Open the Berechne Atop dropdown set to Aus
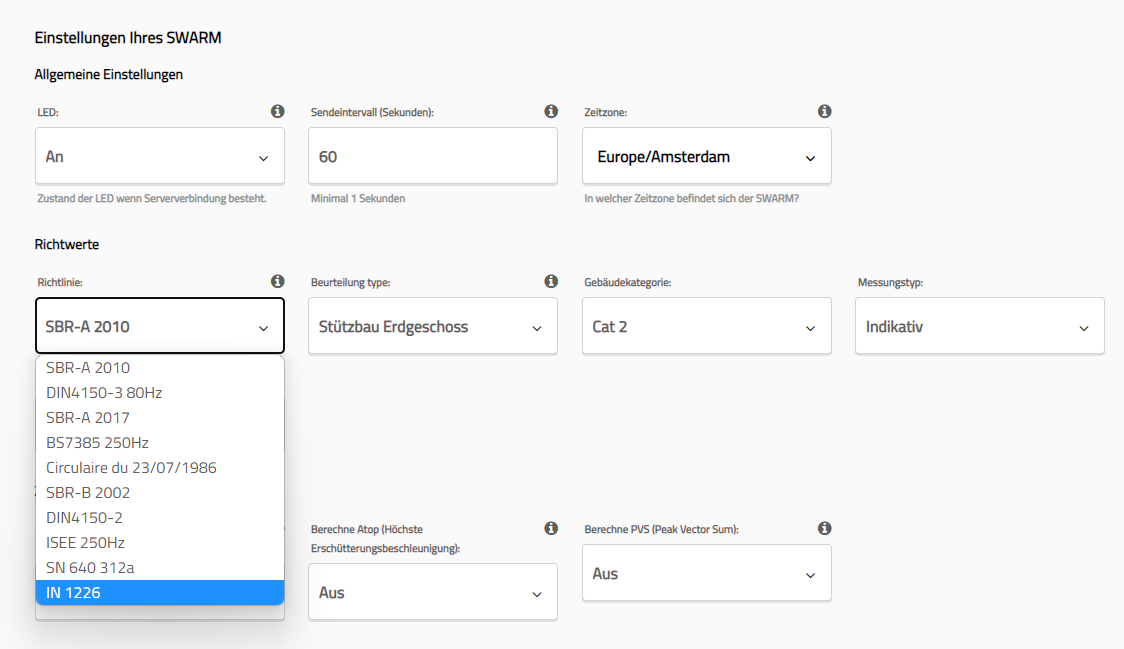 [x=432, y=593]
